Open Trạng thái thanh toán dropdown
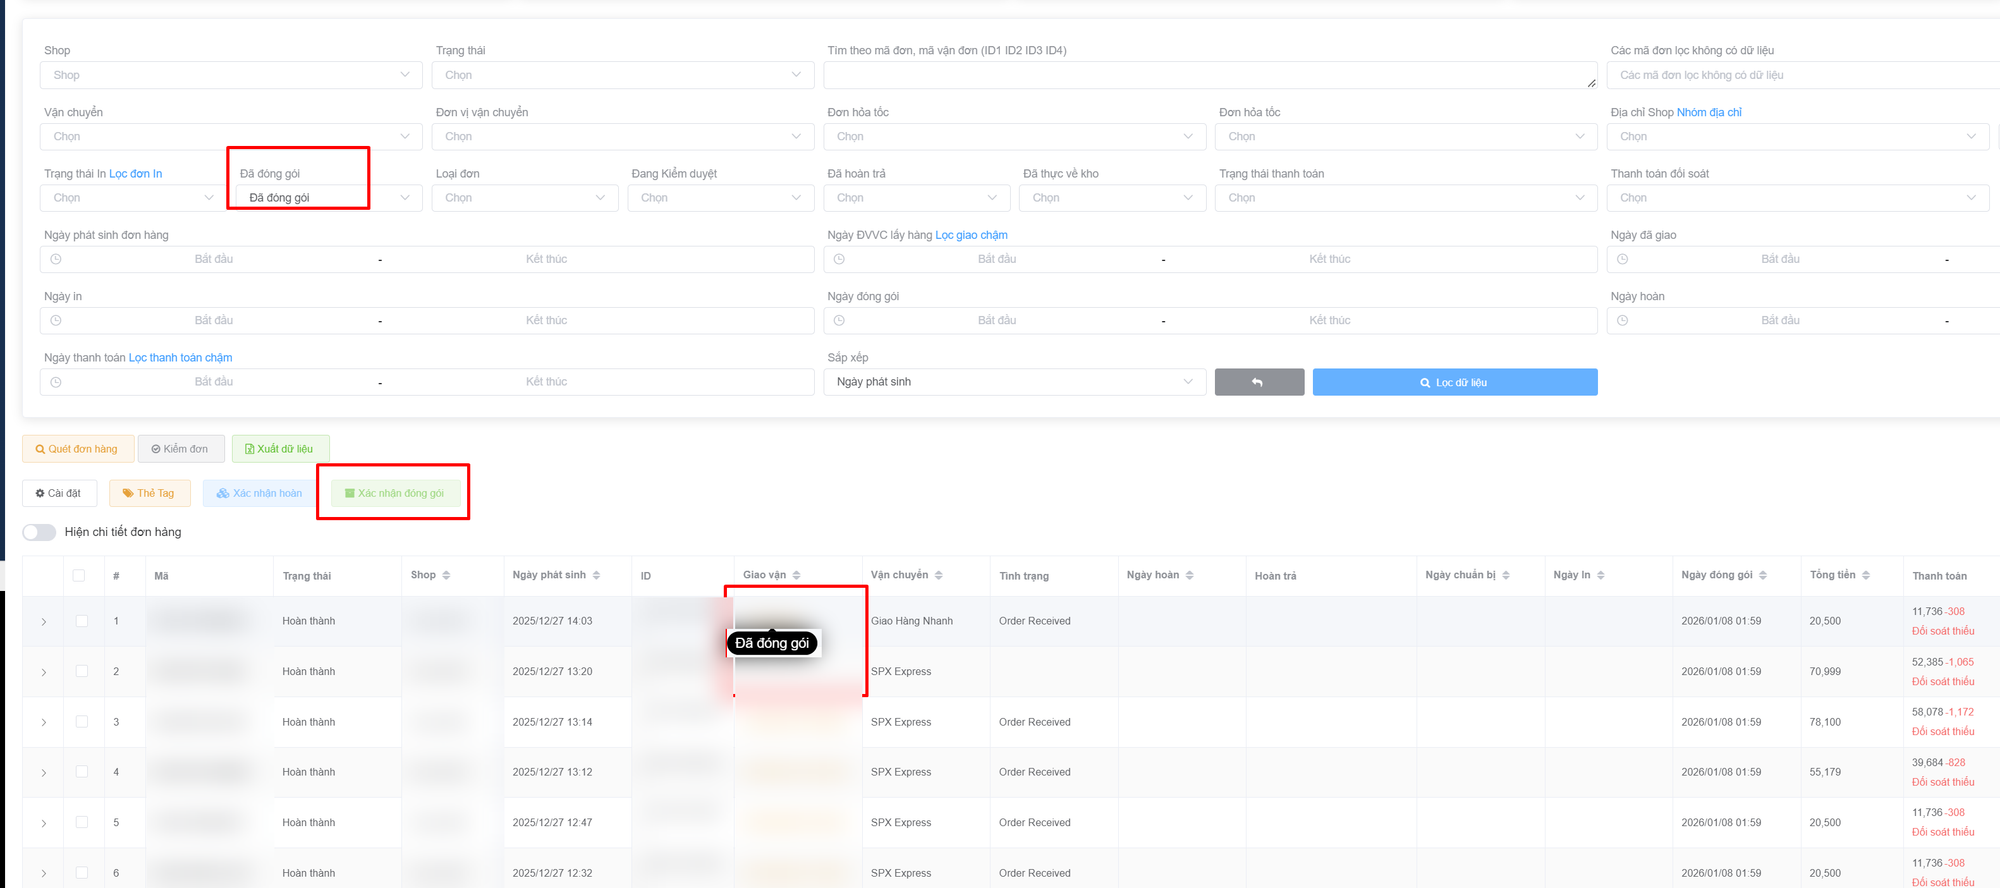2000x888 pixels. point(1406,198)
